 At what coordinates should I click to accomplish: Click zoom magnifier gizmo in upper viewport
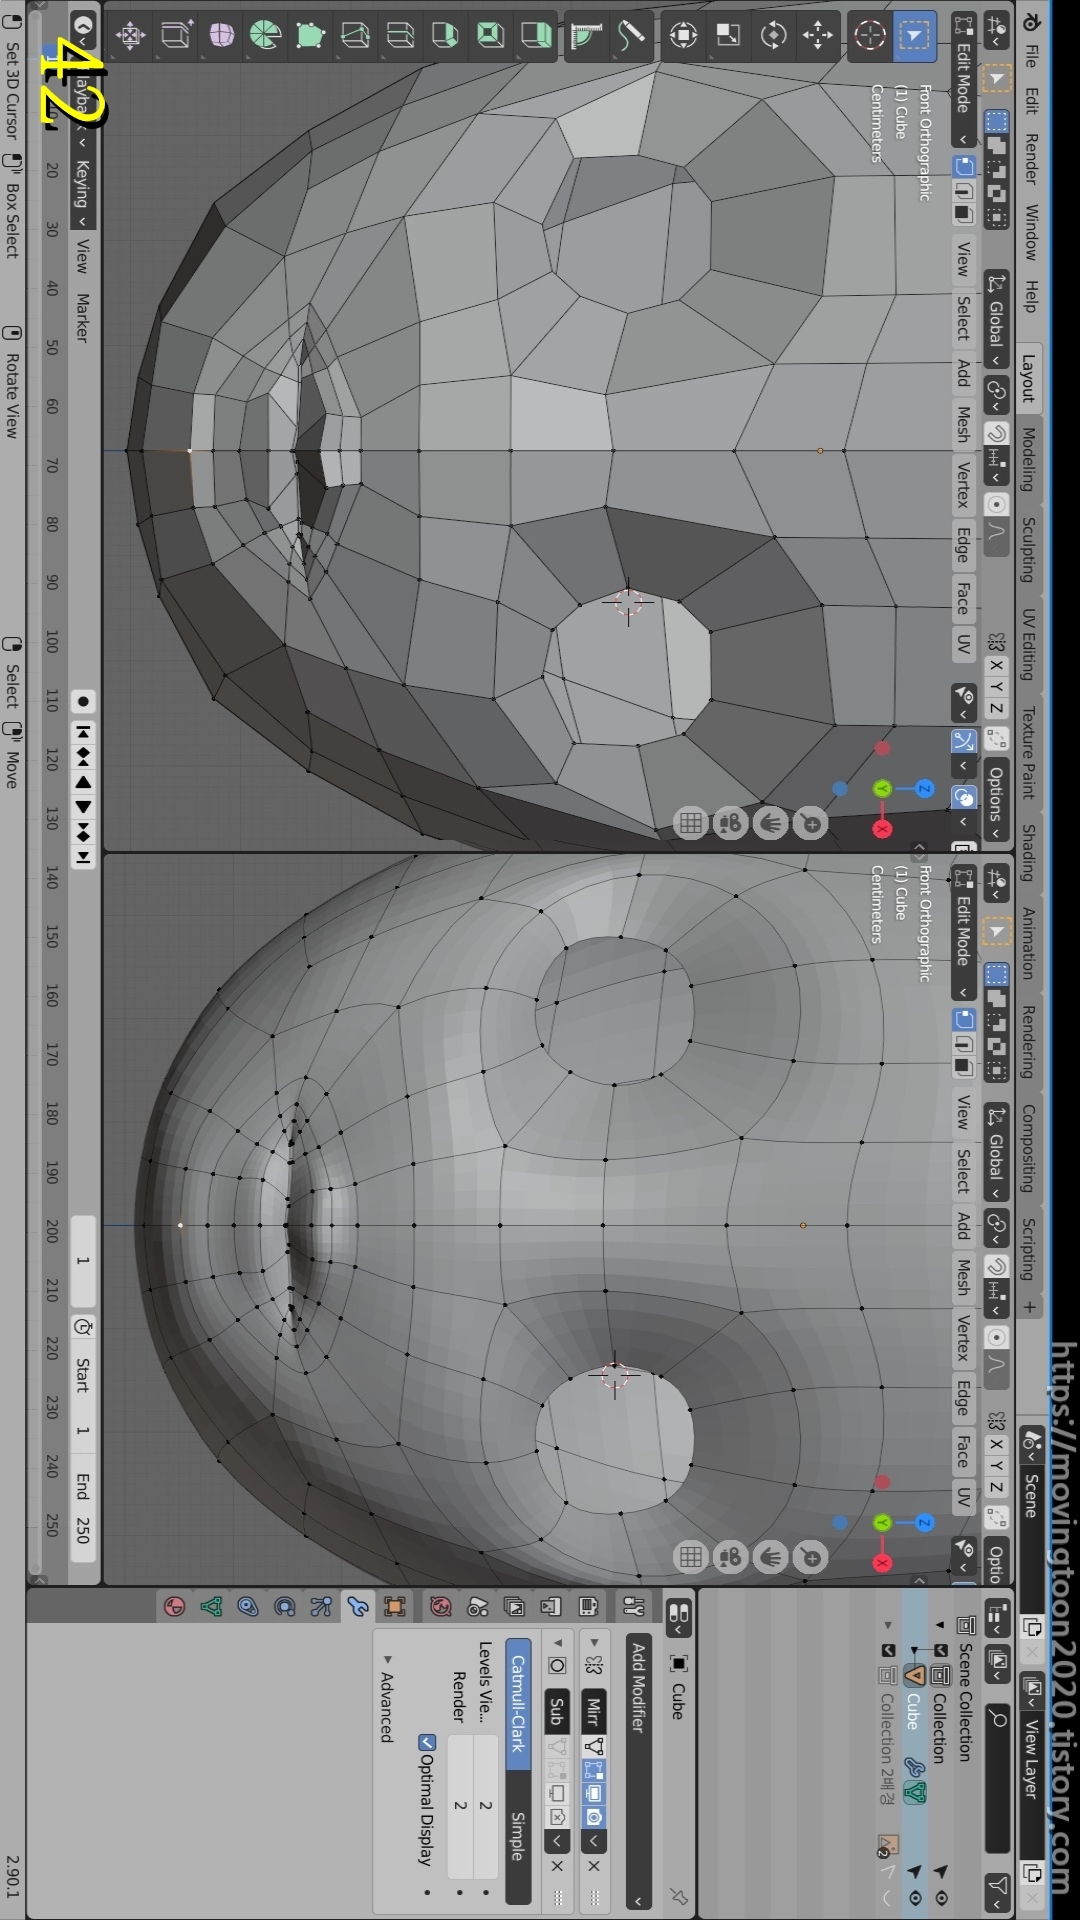tap(811, 824)
